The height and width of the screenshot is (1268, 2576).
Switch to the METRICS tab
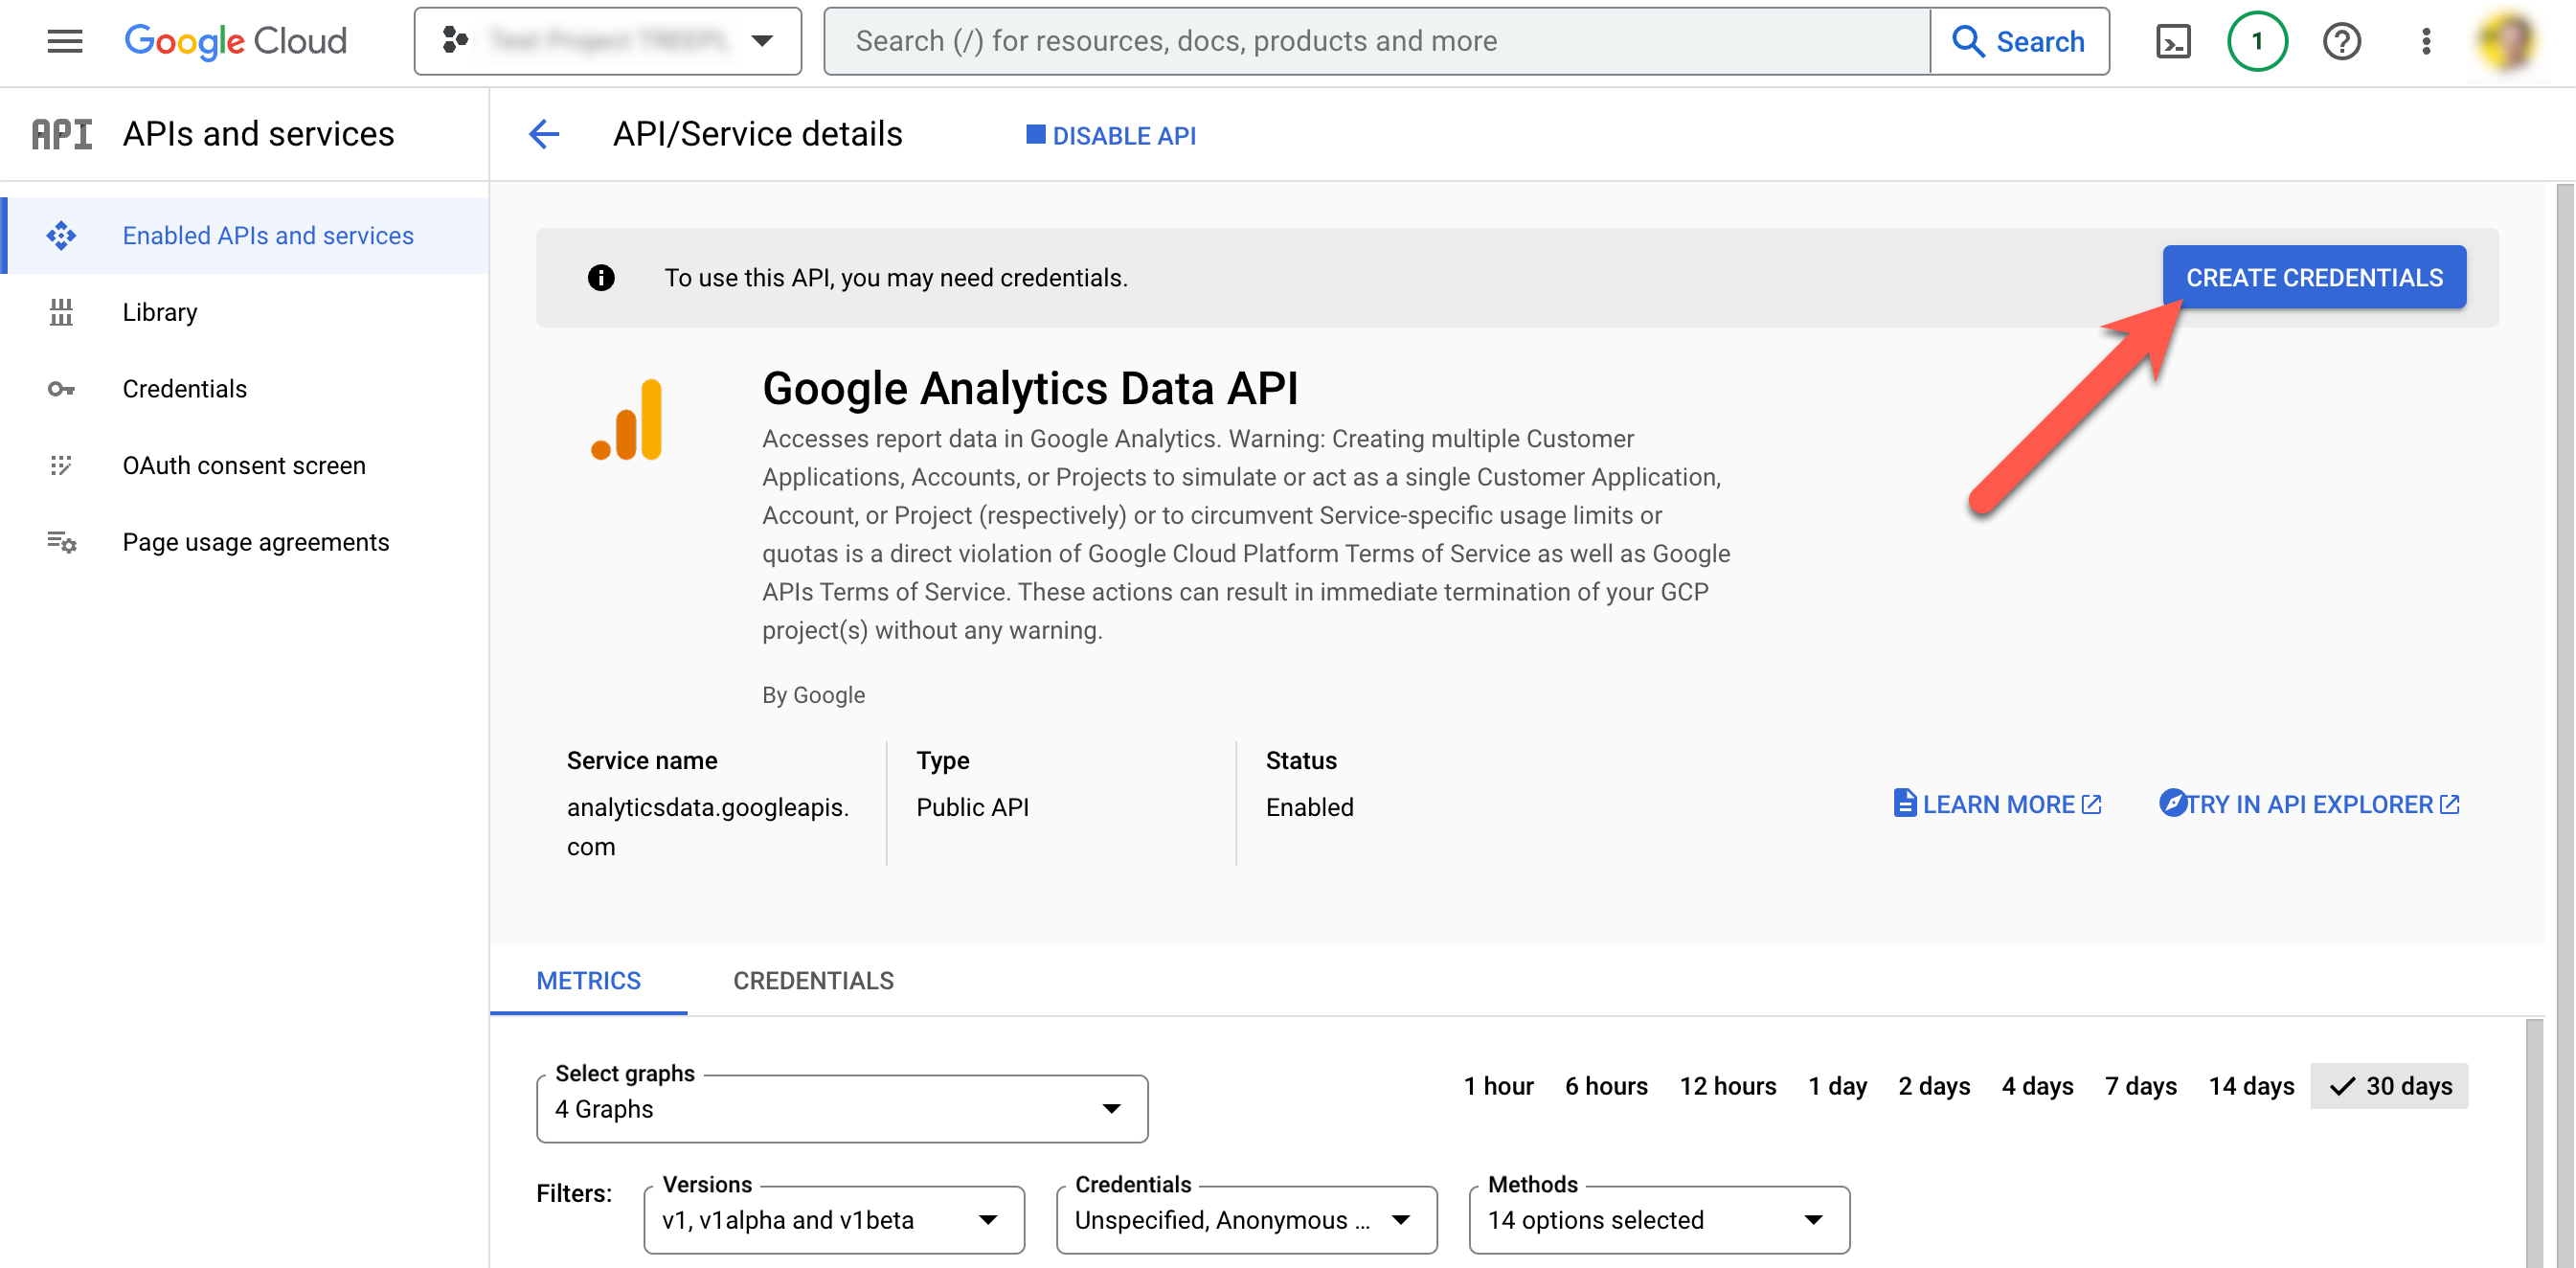coord(588,981)
